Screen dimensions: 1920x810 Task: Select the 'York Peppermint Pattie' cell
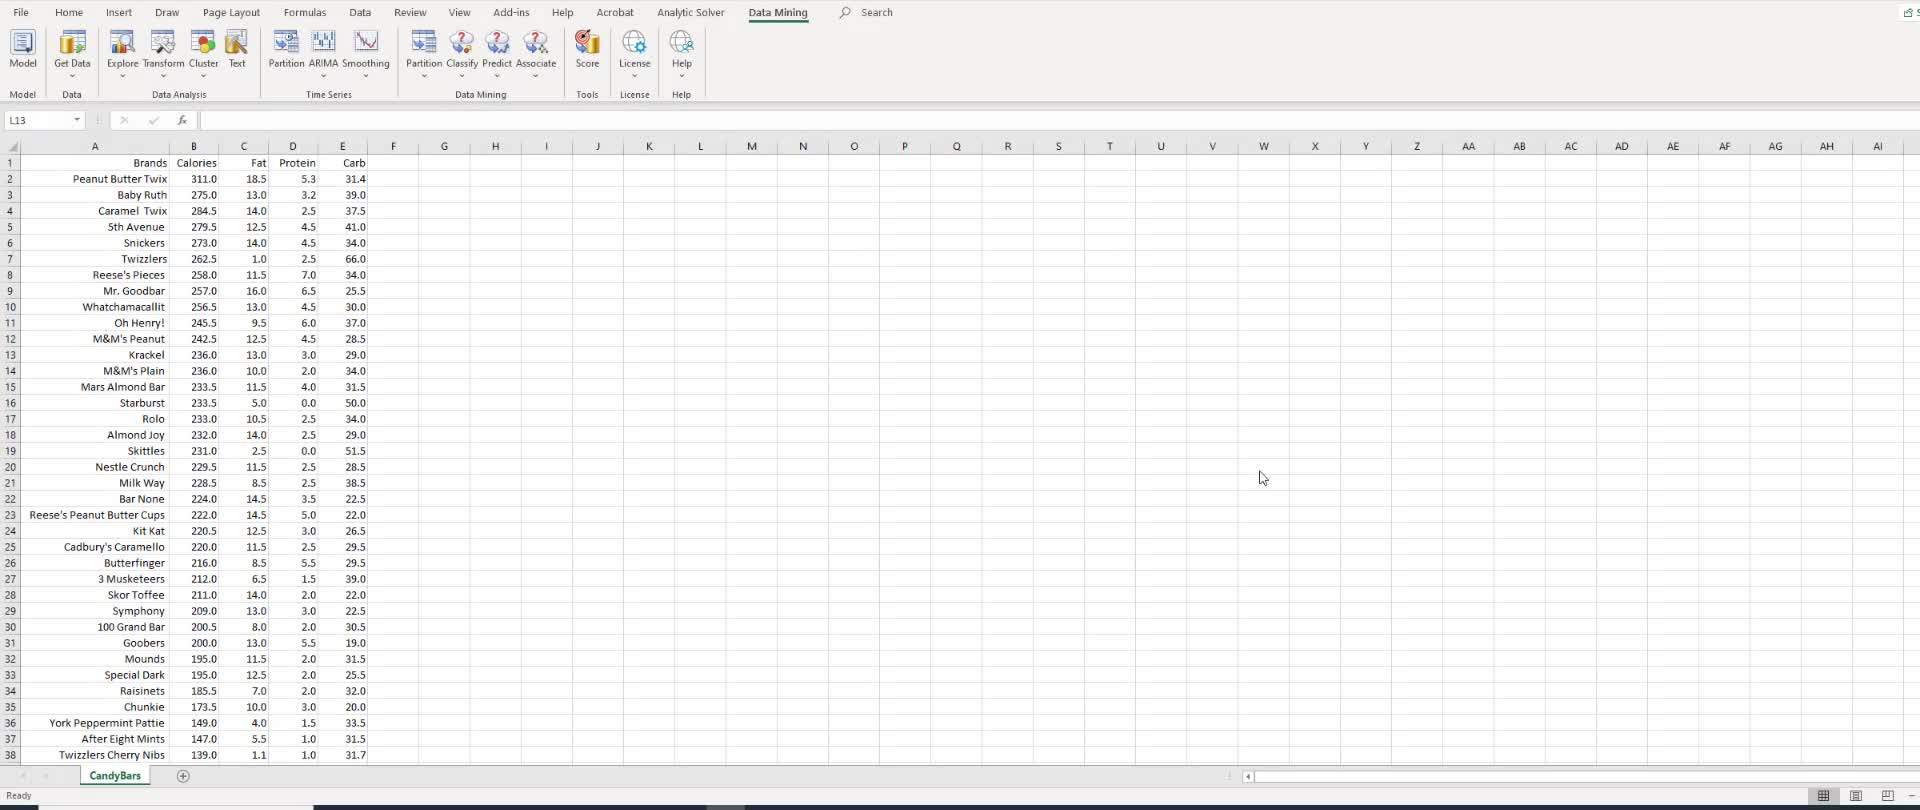95,723
